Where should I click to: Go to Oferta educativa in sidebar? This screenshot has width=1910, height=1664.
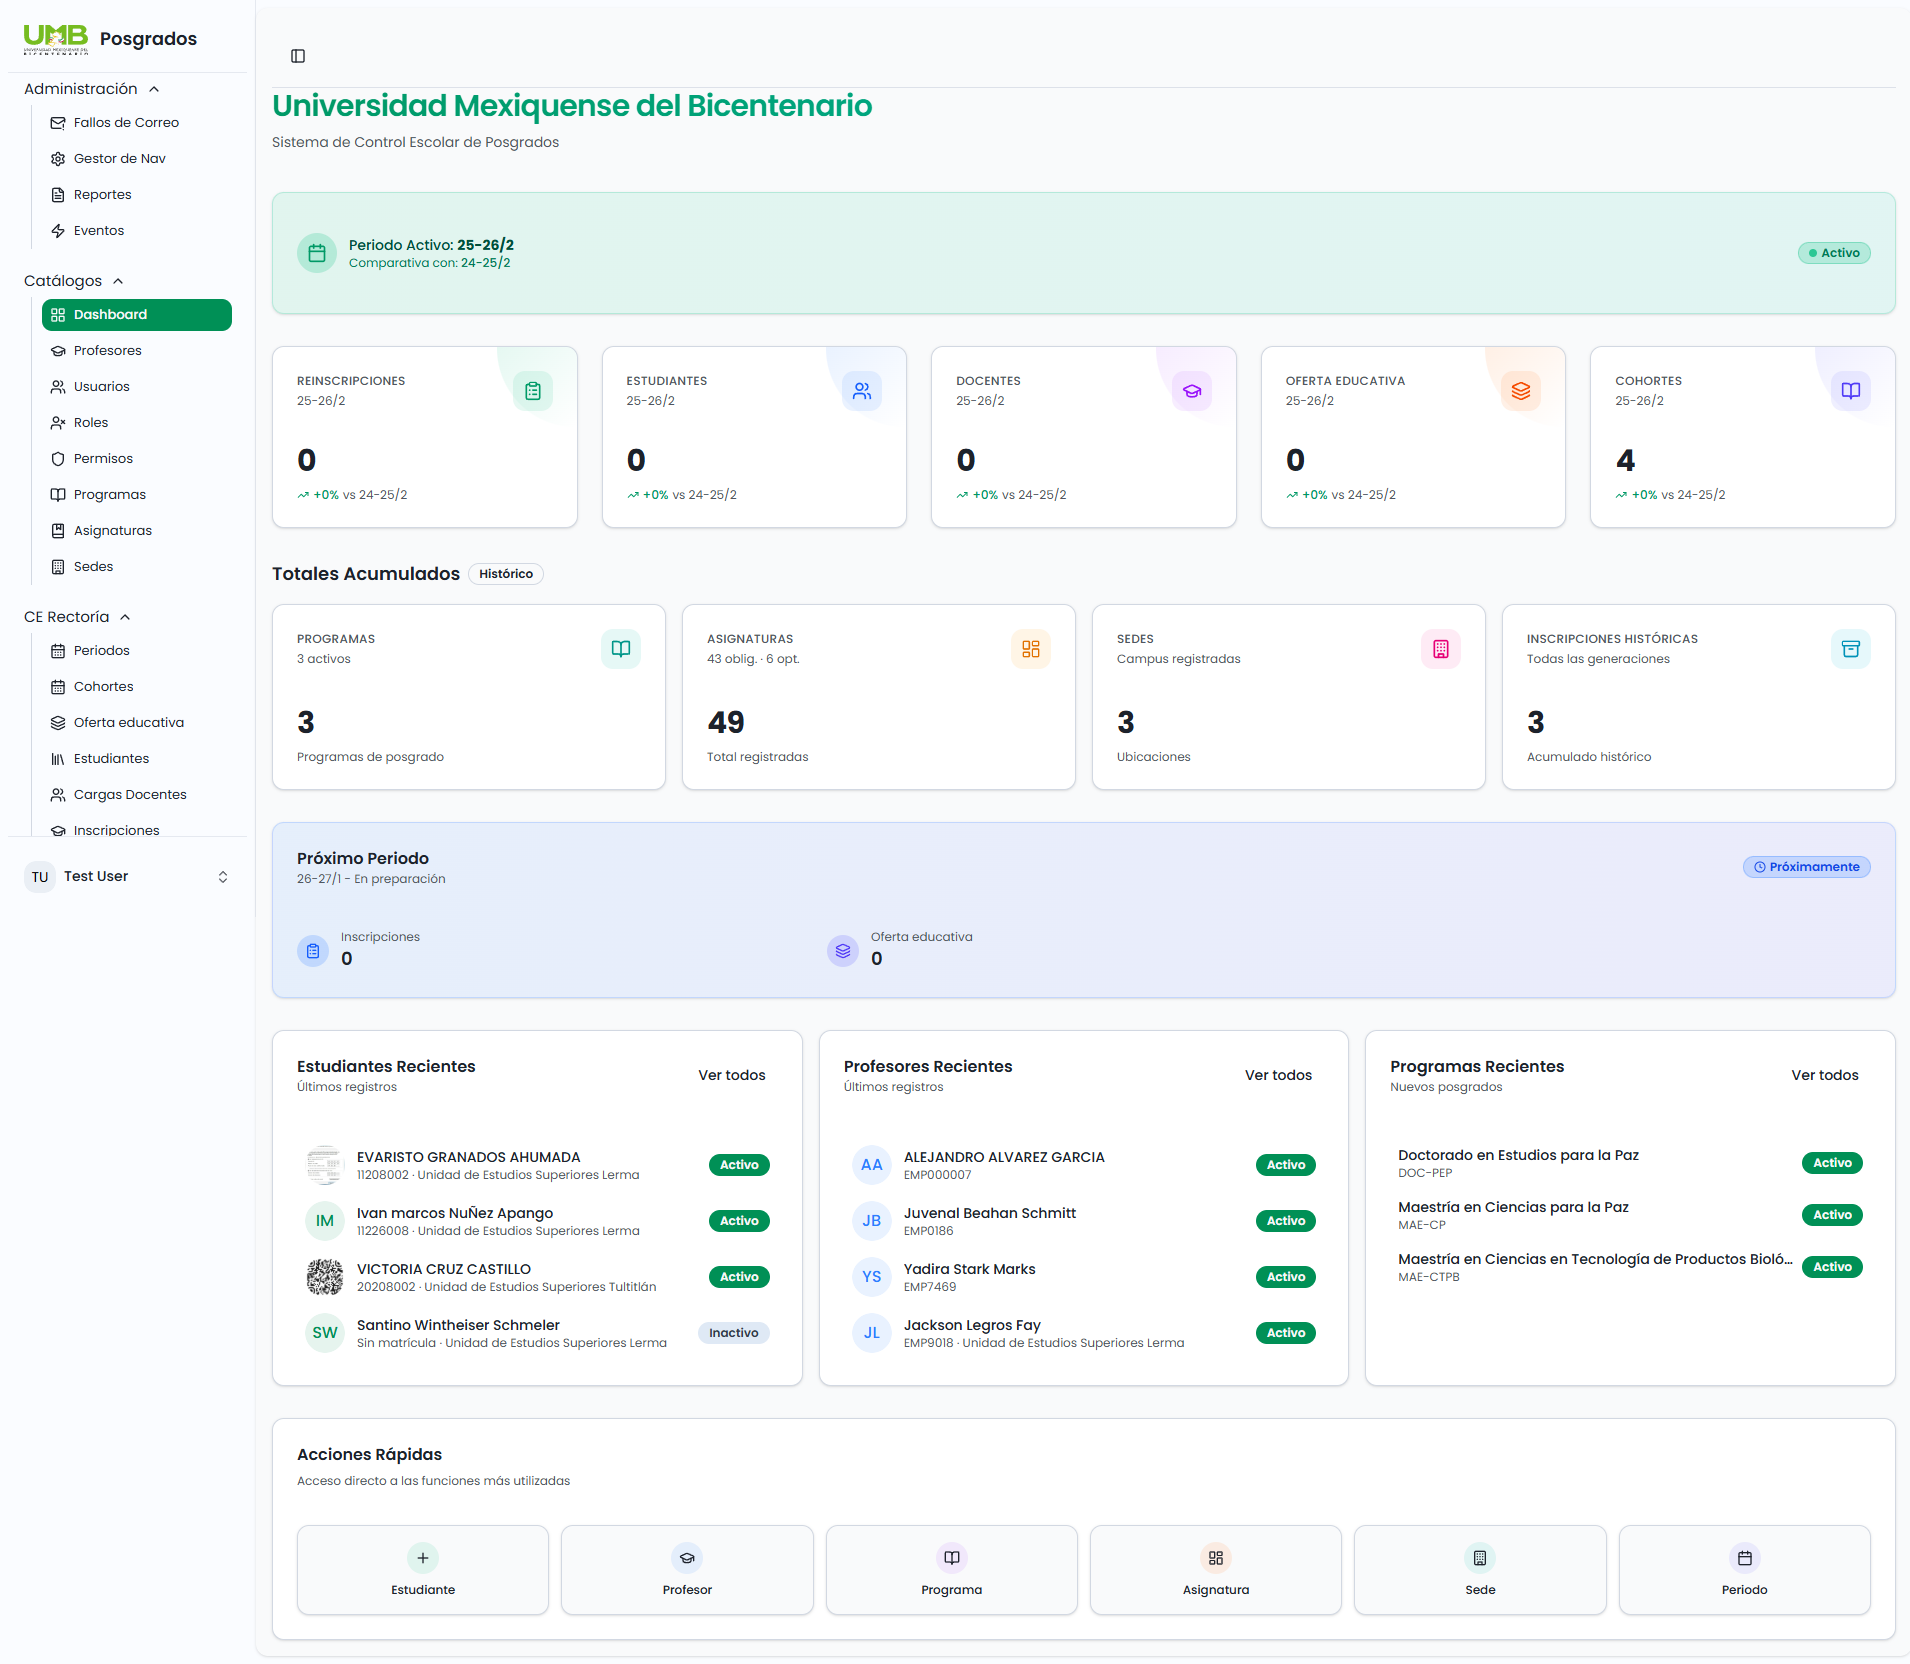tap(137, 723)
